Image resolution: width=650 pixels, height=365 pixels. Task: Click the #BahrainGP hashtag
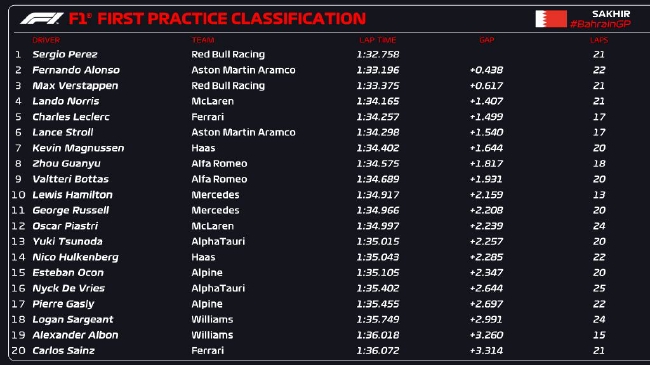tap(600, 24)
